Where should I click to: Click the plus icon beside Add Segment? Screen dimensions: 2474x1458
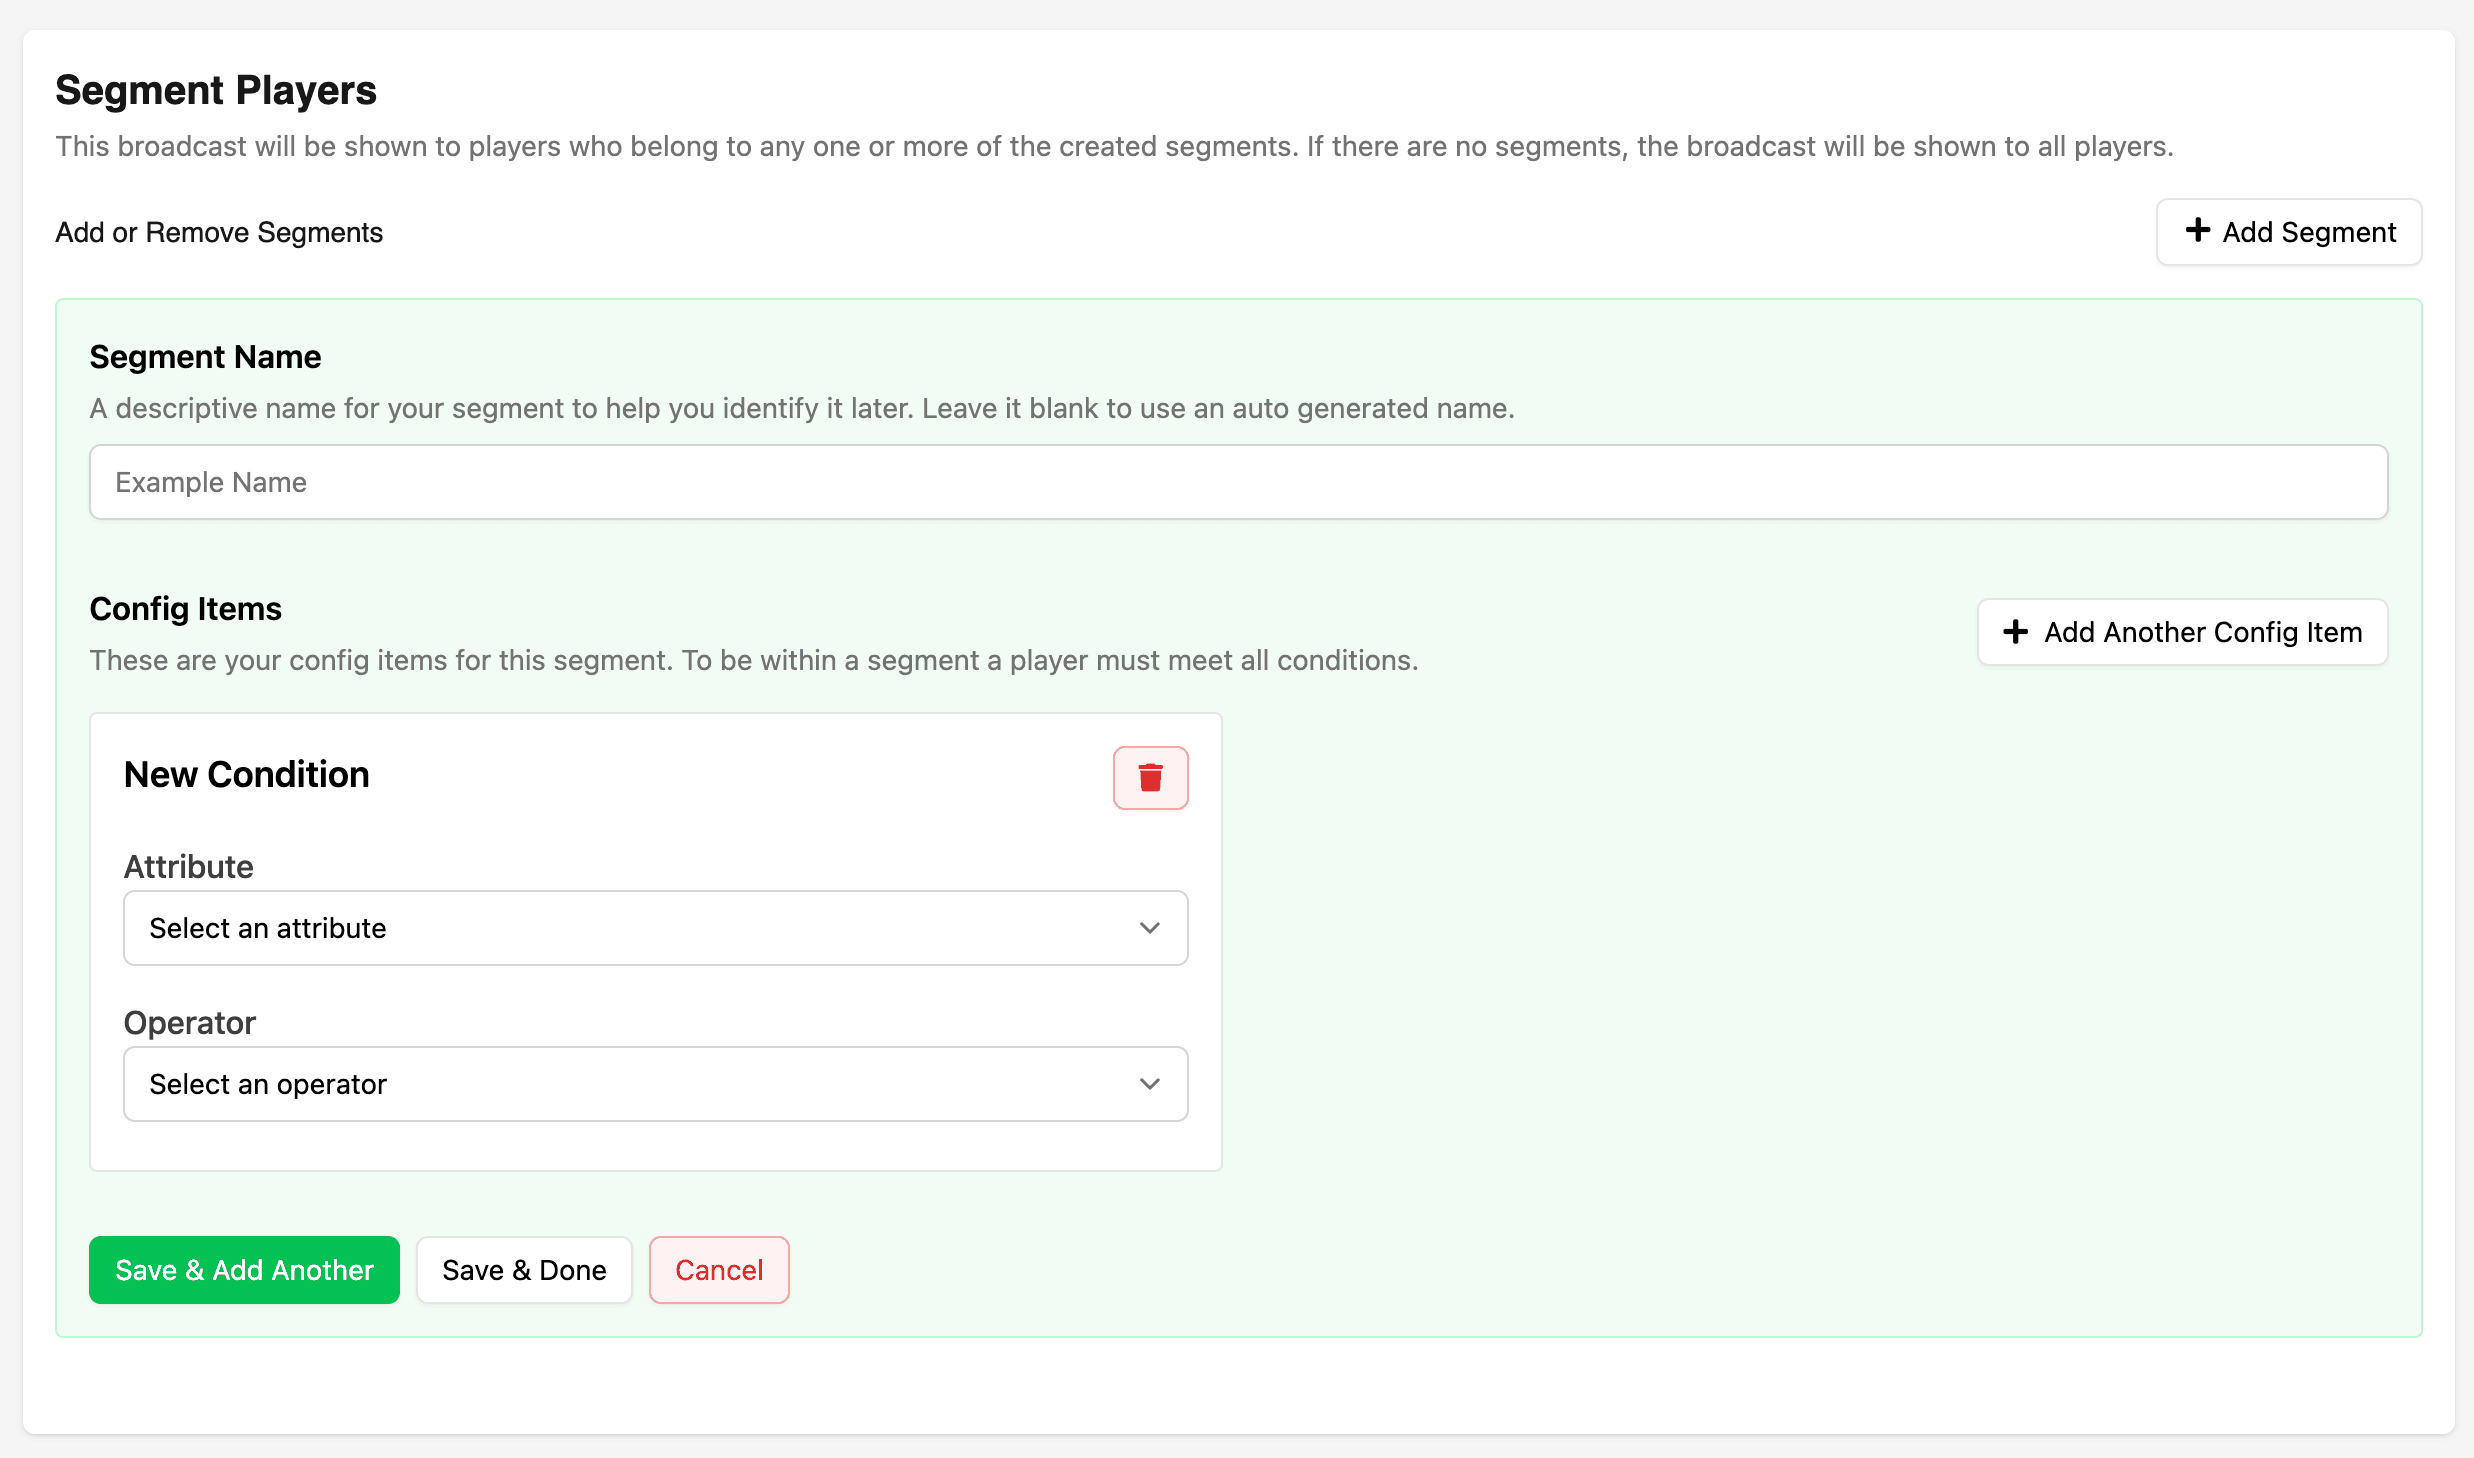click(2198, 231)
